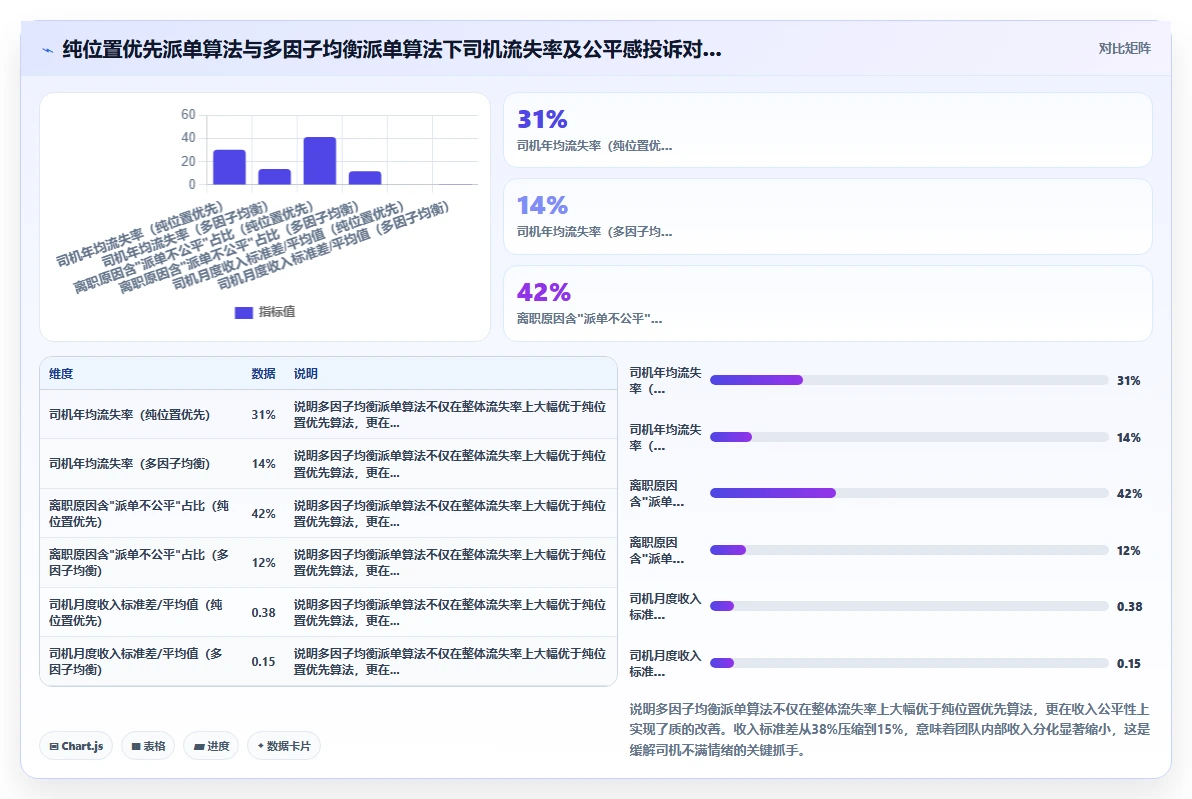Select cell 离职原因含"派单不公平"占比（多因子均衡）
This screenshot has height=799, width=1192.
pos(140,563)
